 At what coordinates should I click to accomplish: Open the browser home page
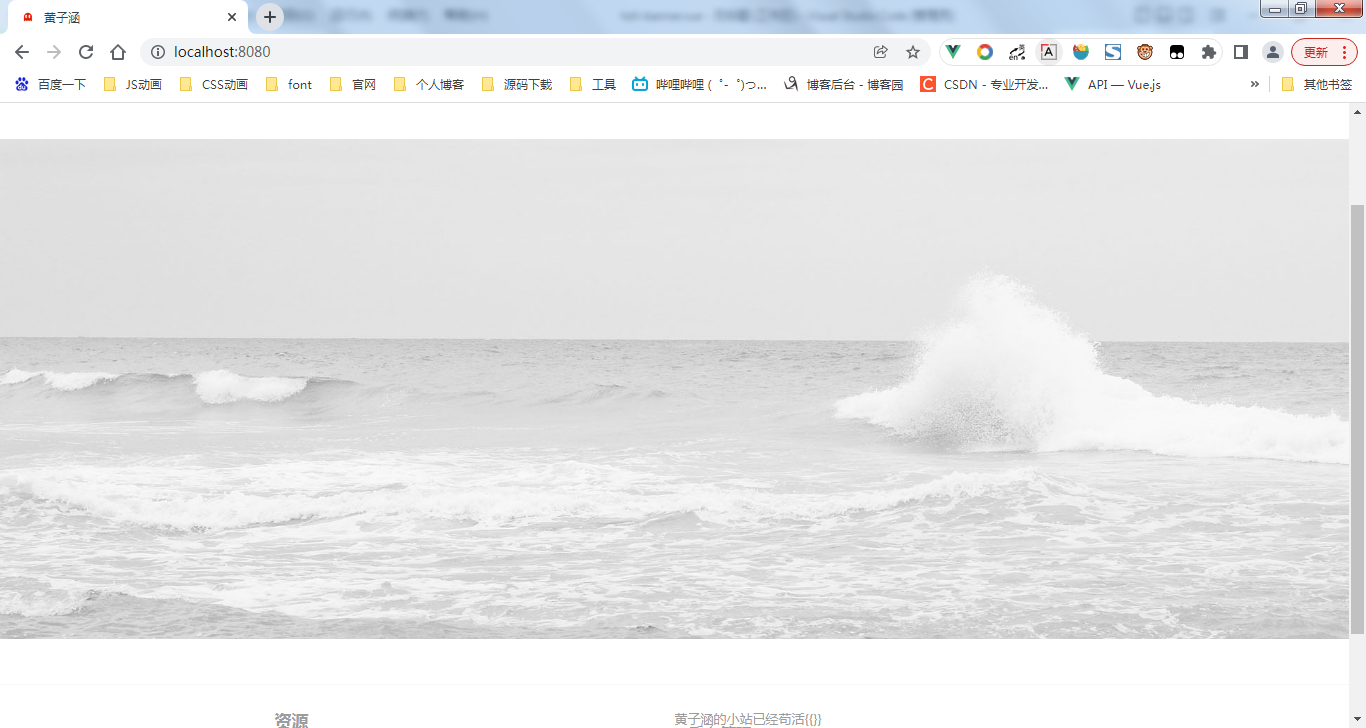[118, 52]
